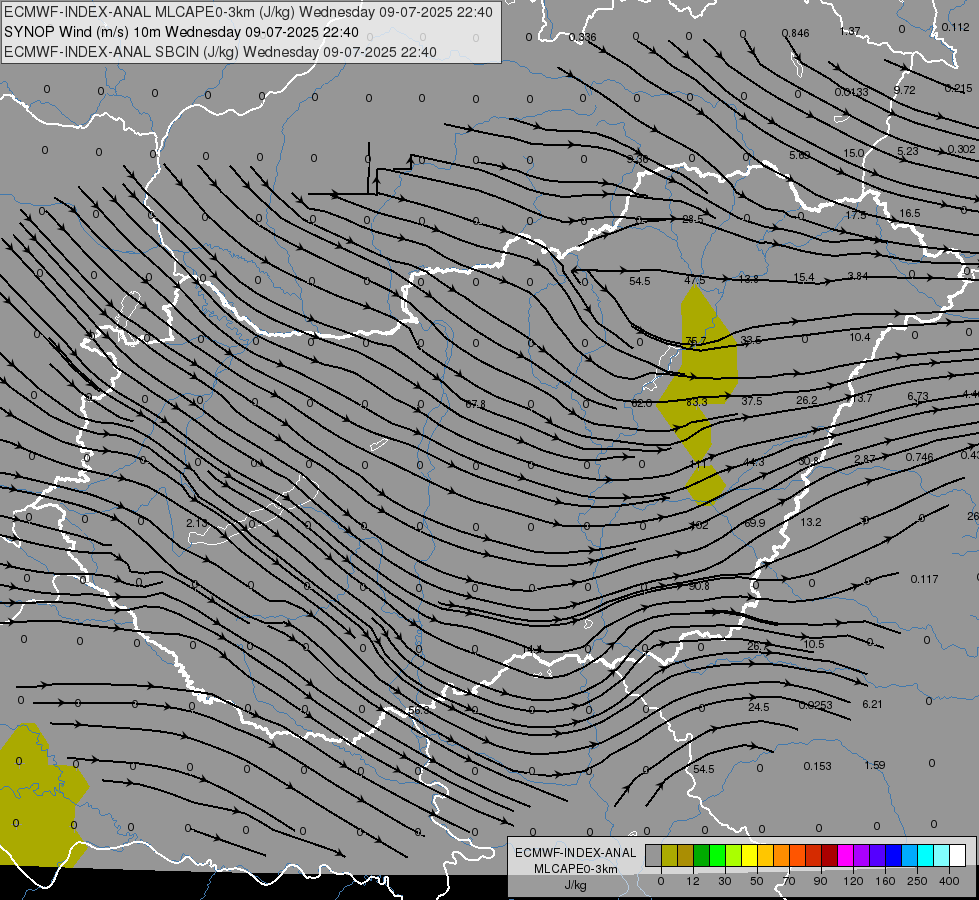Click the MLCAPE0-3km title line in header
The image size is (979, 900).
248,12
